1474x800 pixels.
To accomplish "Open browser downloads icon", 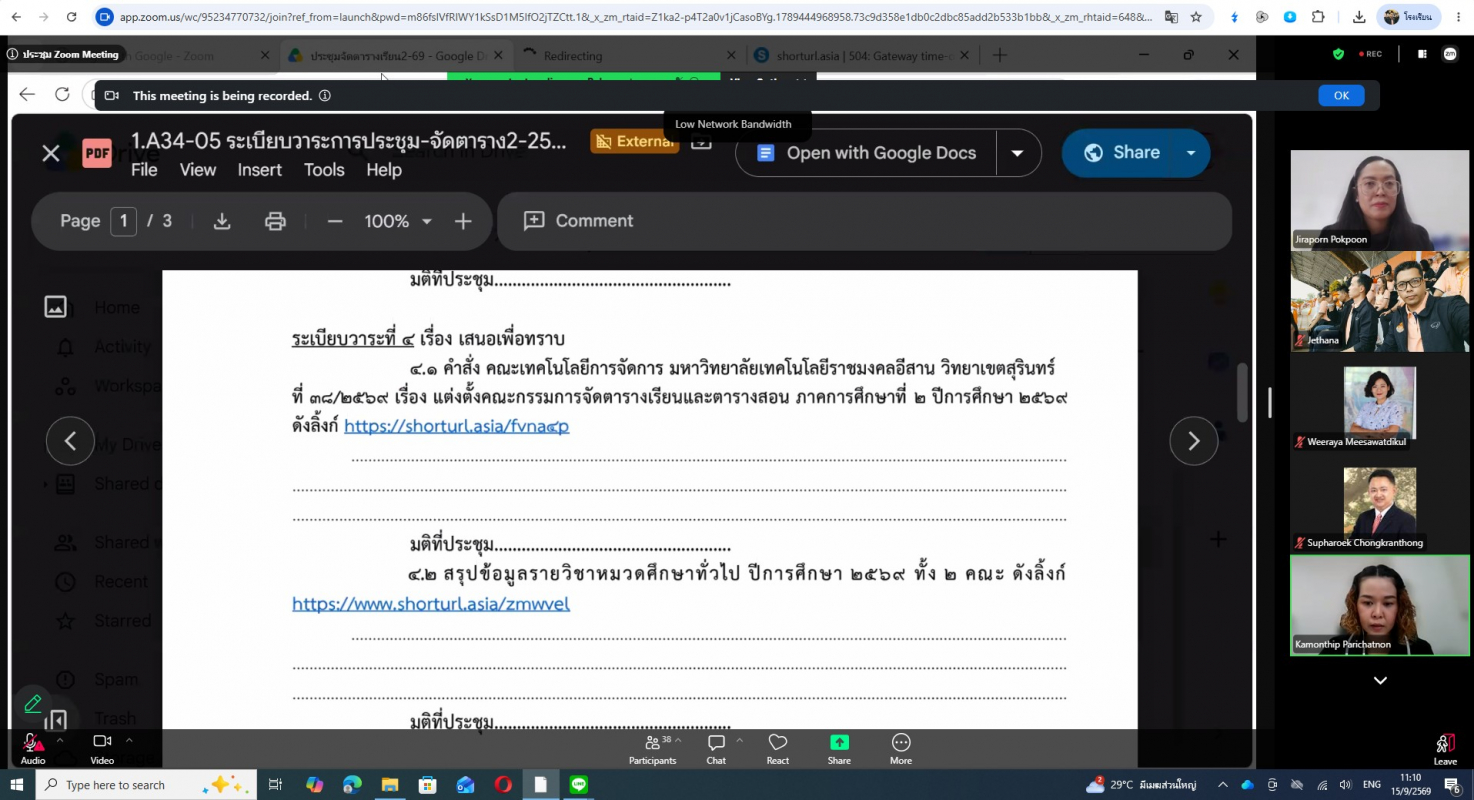I will tap(1359, 17).
